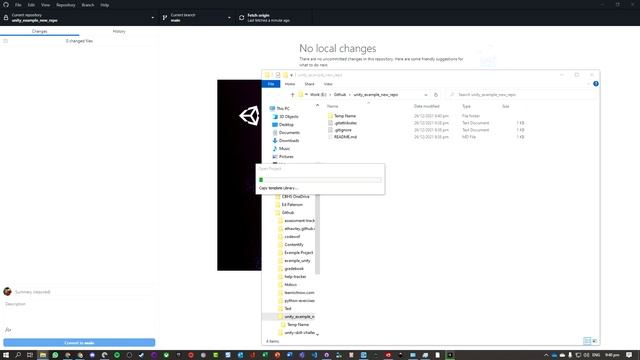Sort by Date modified column header

click(x=427, y=106)
